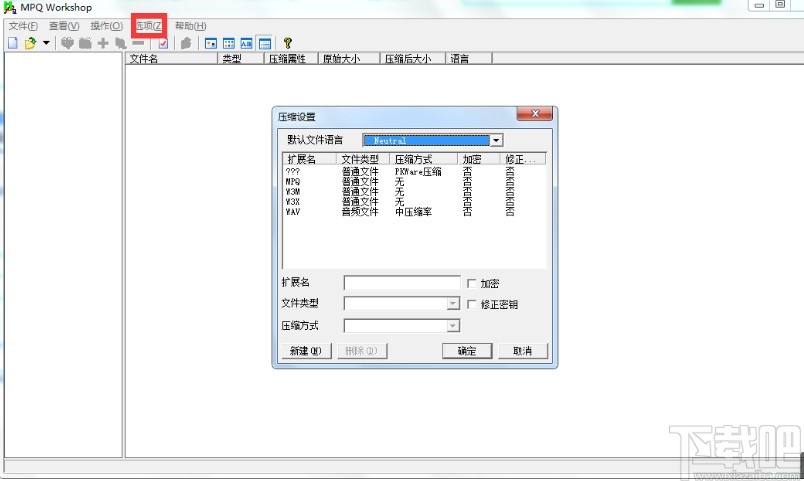Sort by 语言 column header
Screen dimensions: 804x481
click(x=469, y=58)
